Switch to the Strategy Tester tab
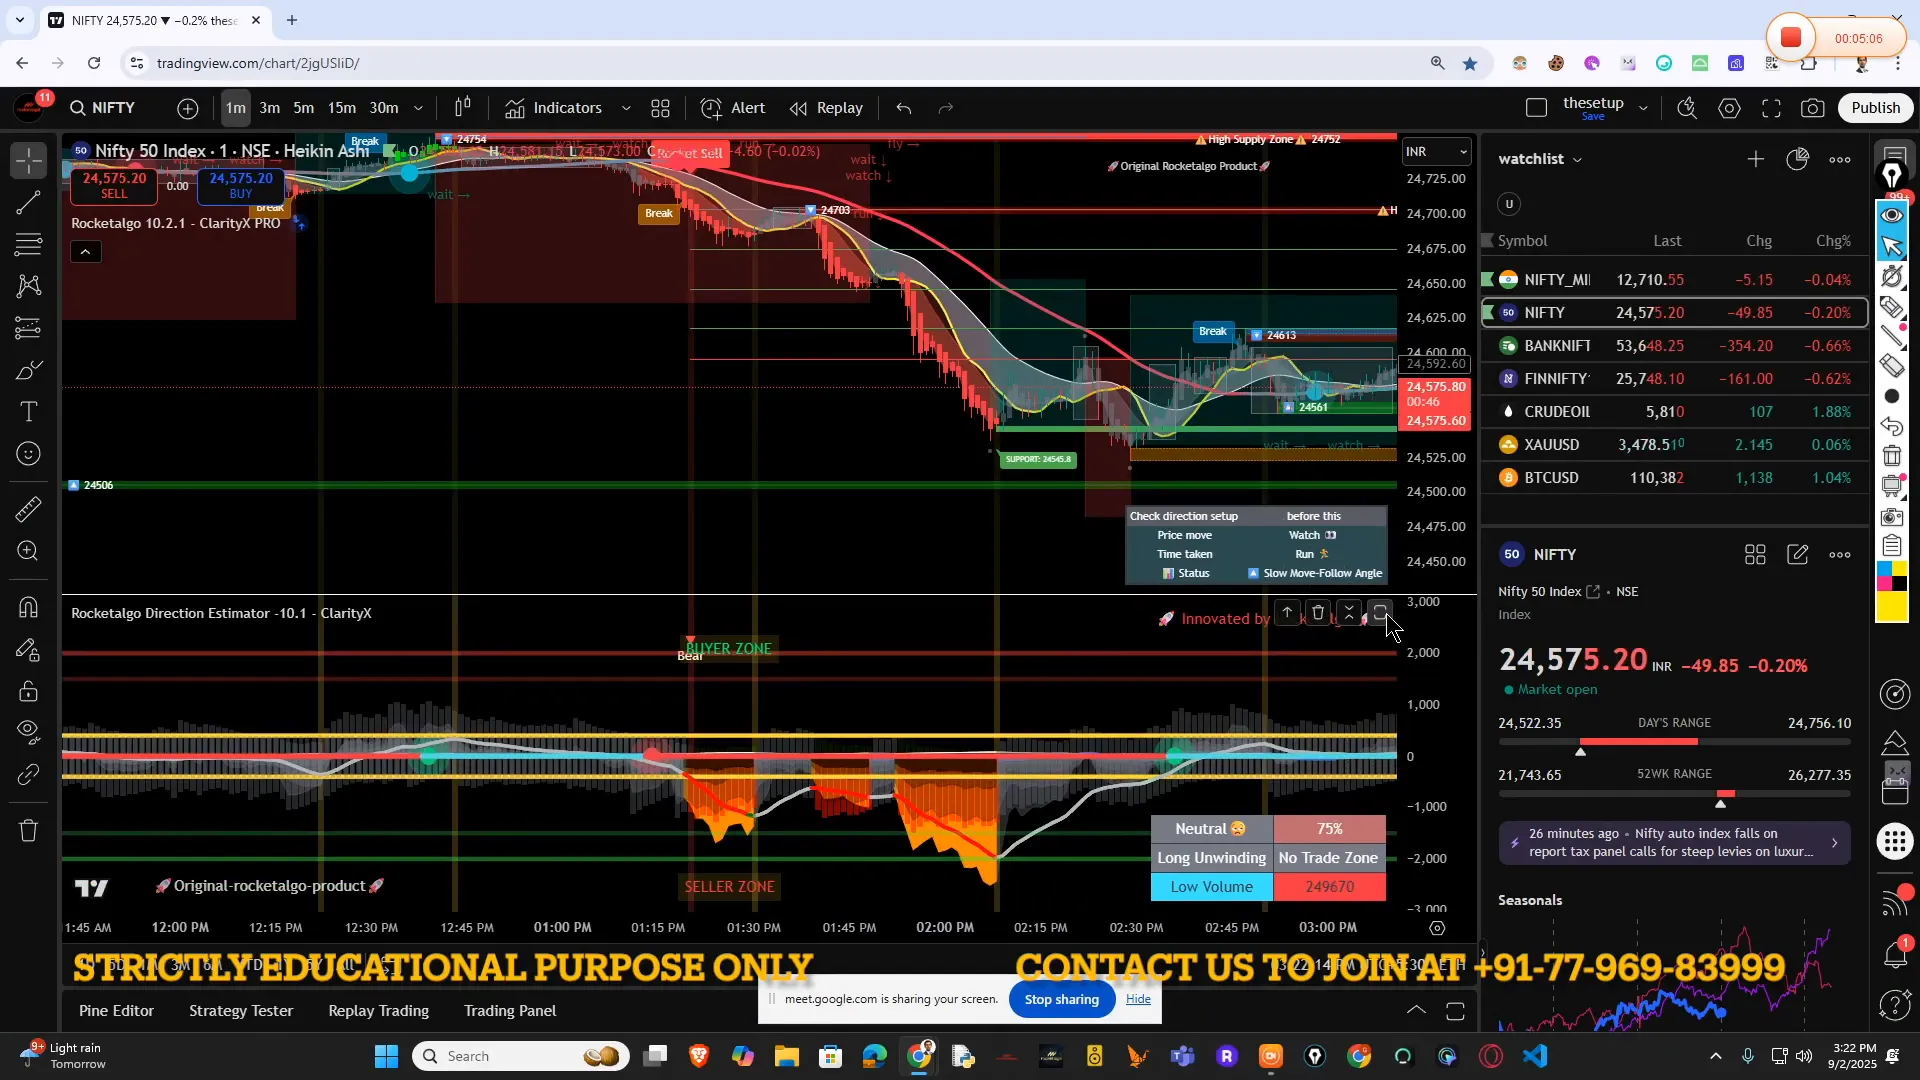Screen dimensions: 1920x1080 240,1010
